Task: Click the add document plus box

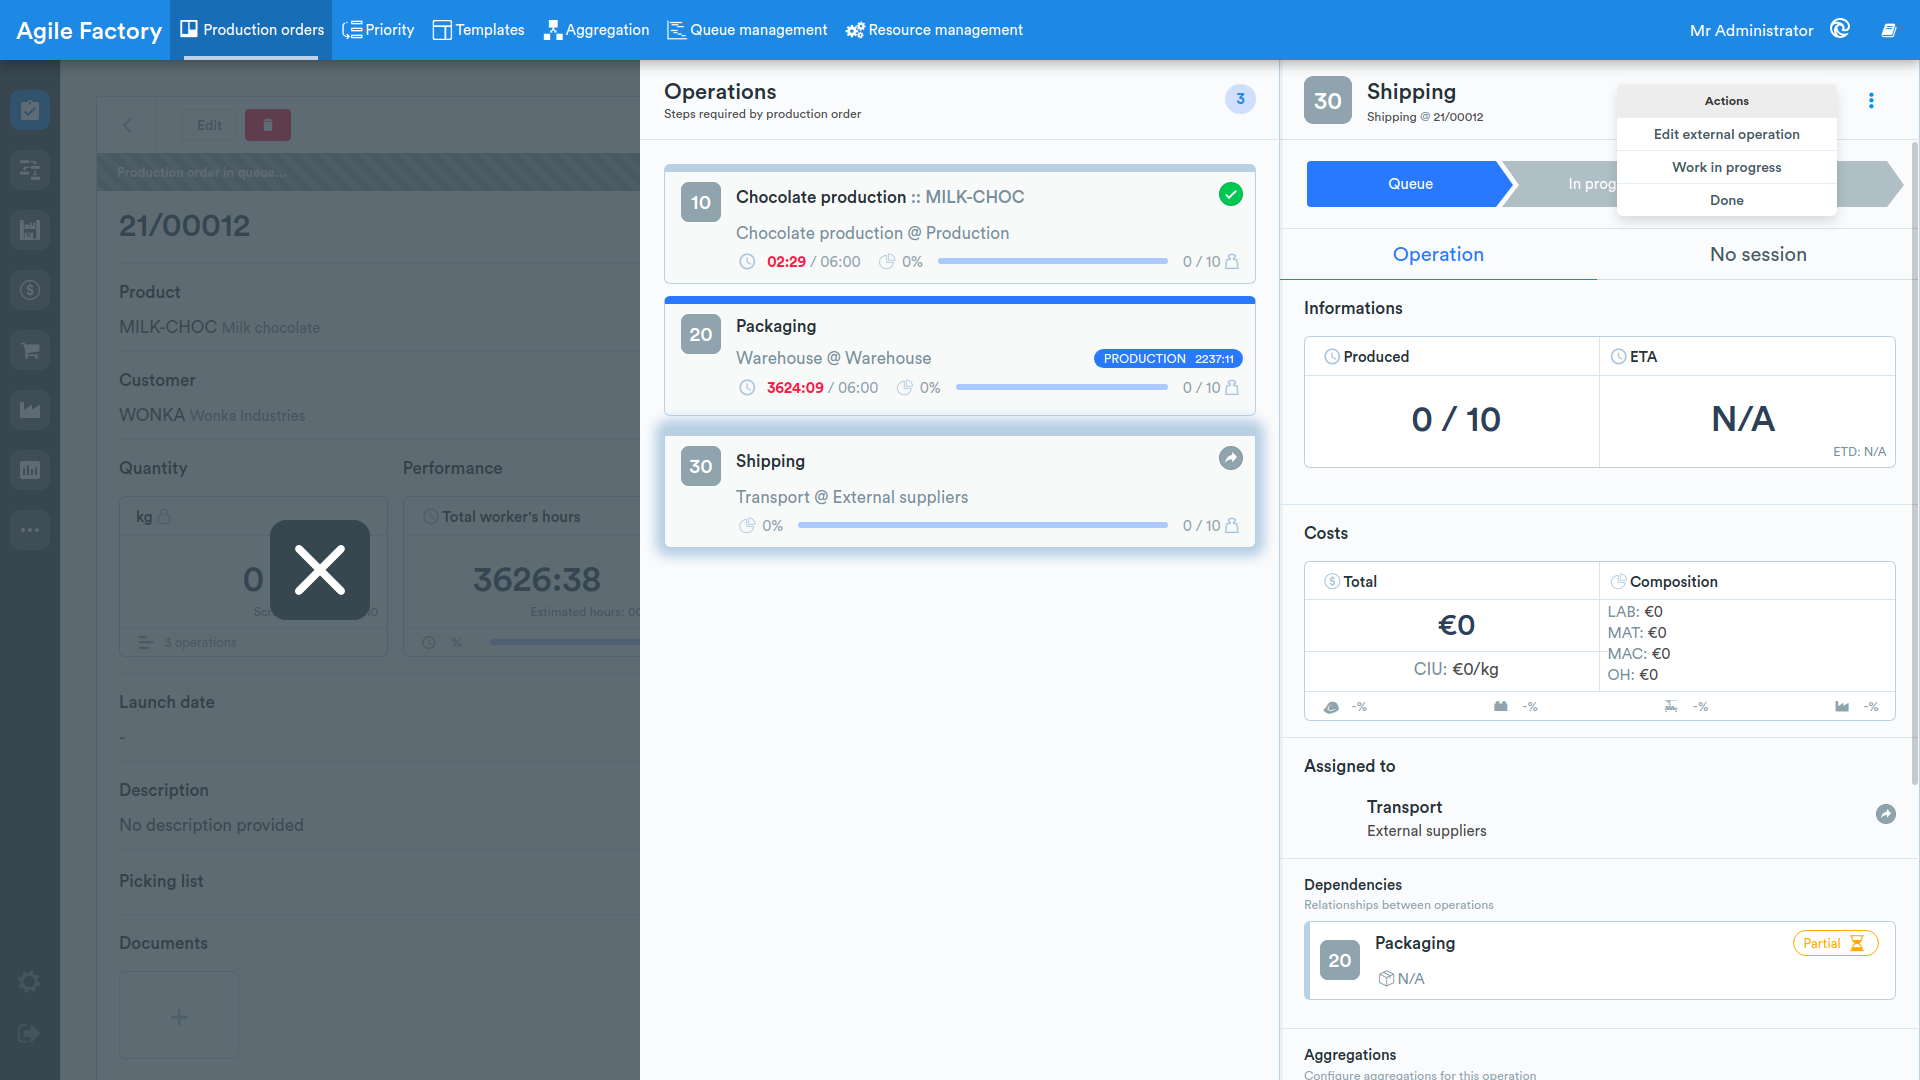Action: point(179,1016)
